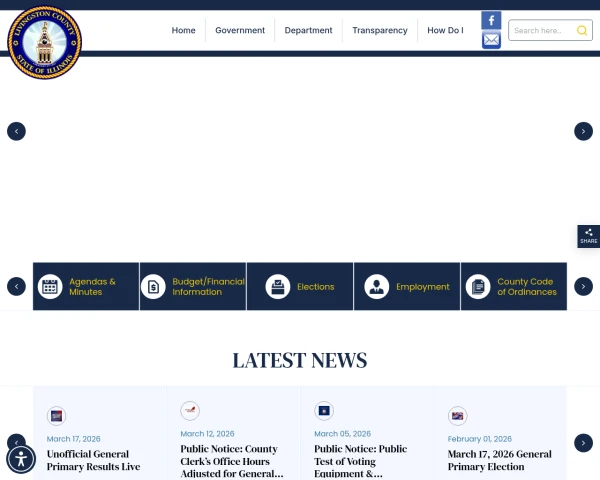Image resolution: width=600 pixels, height=480 pixels.
Task: Open the Share side tab
Action: tap(589, 236)
